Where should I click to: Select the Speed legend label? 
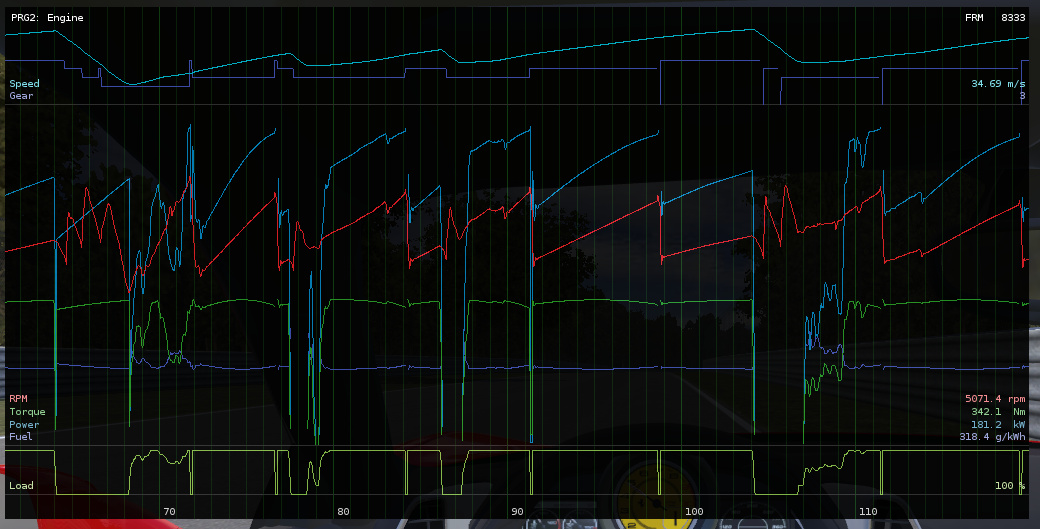25,84
